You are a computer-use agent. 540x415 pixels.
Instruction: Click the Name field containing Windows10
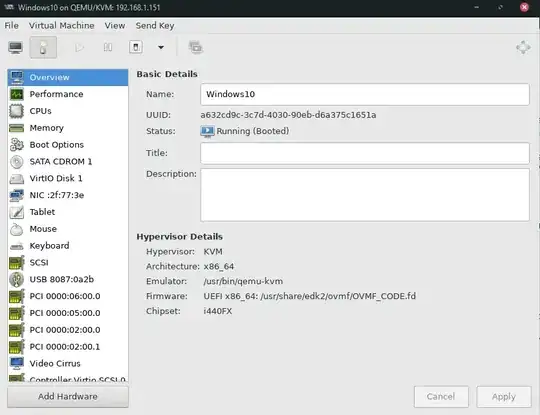365,94
